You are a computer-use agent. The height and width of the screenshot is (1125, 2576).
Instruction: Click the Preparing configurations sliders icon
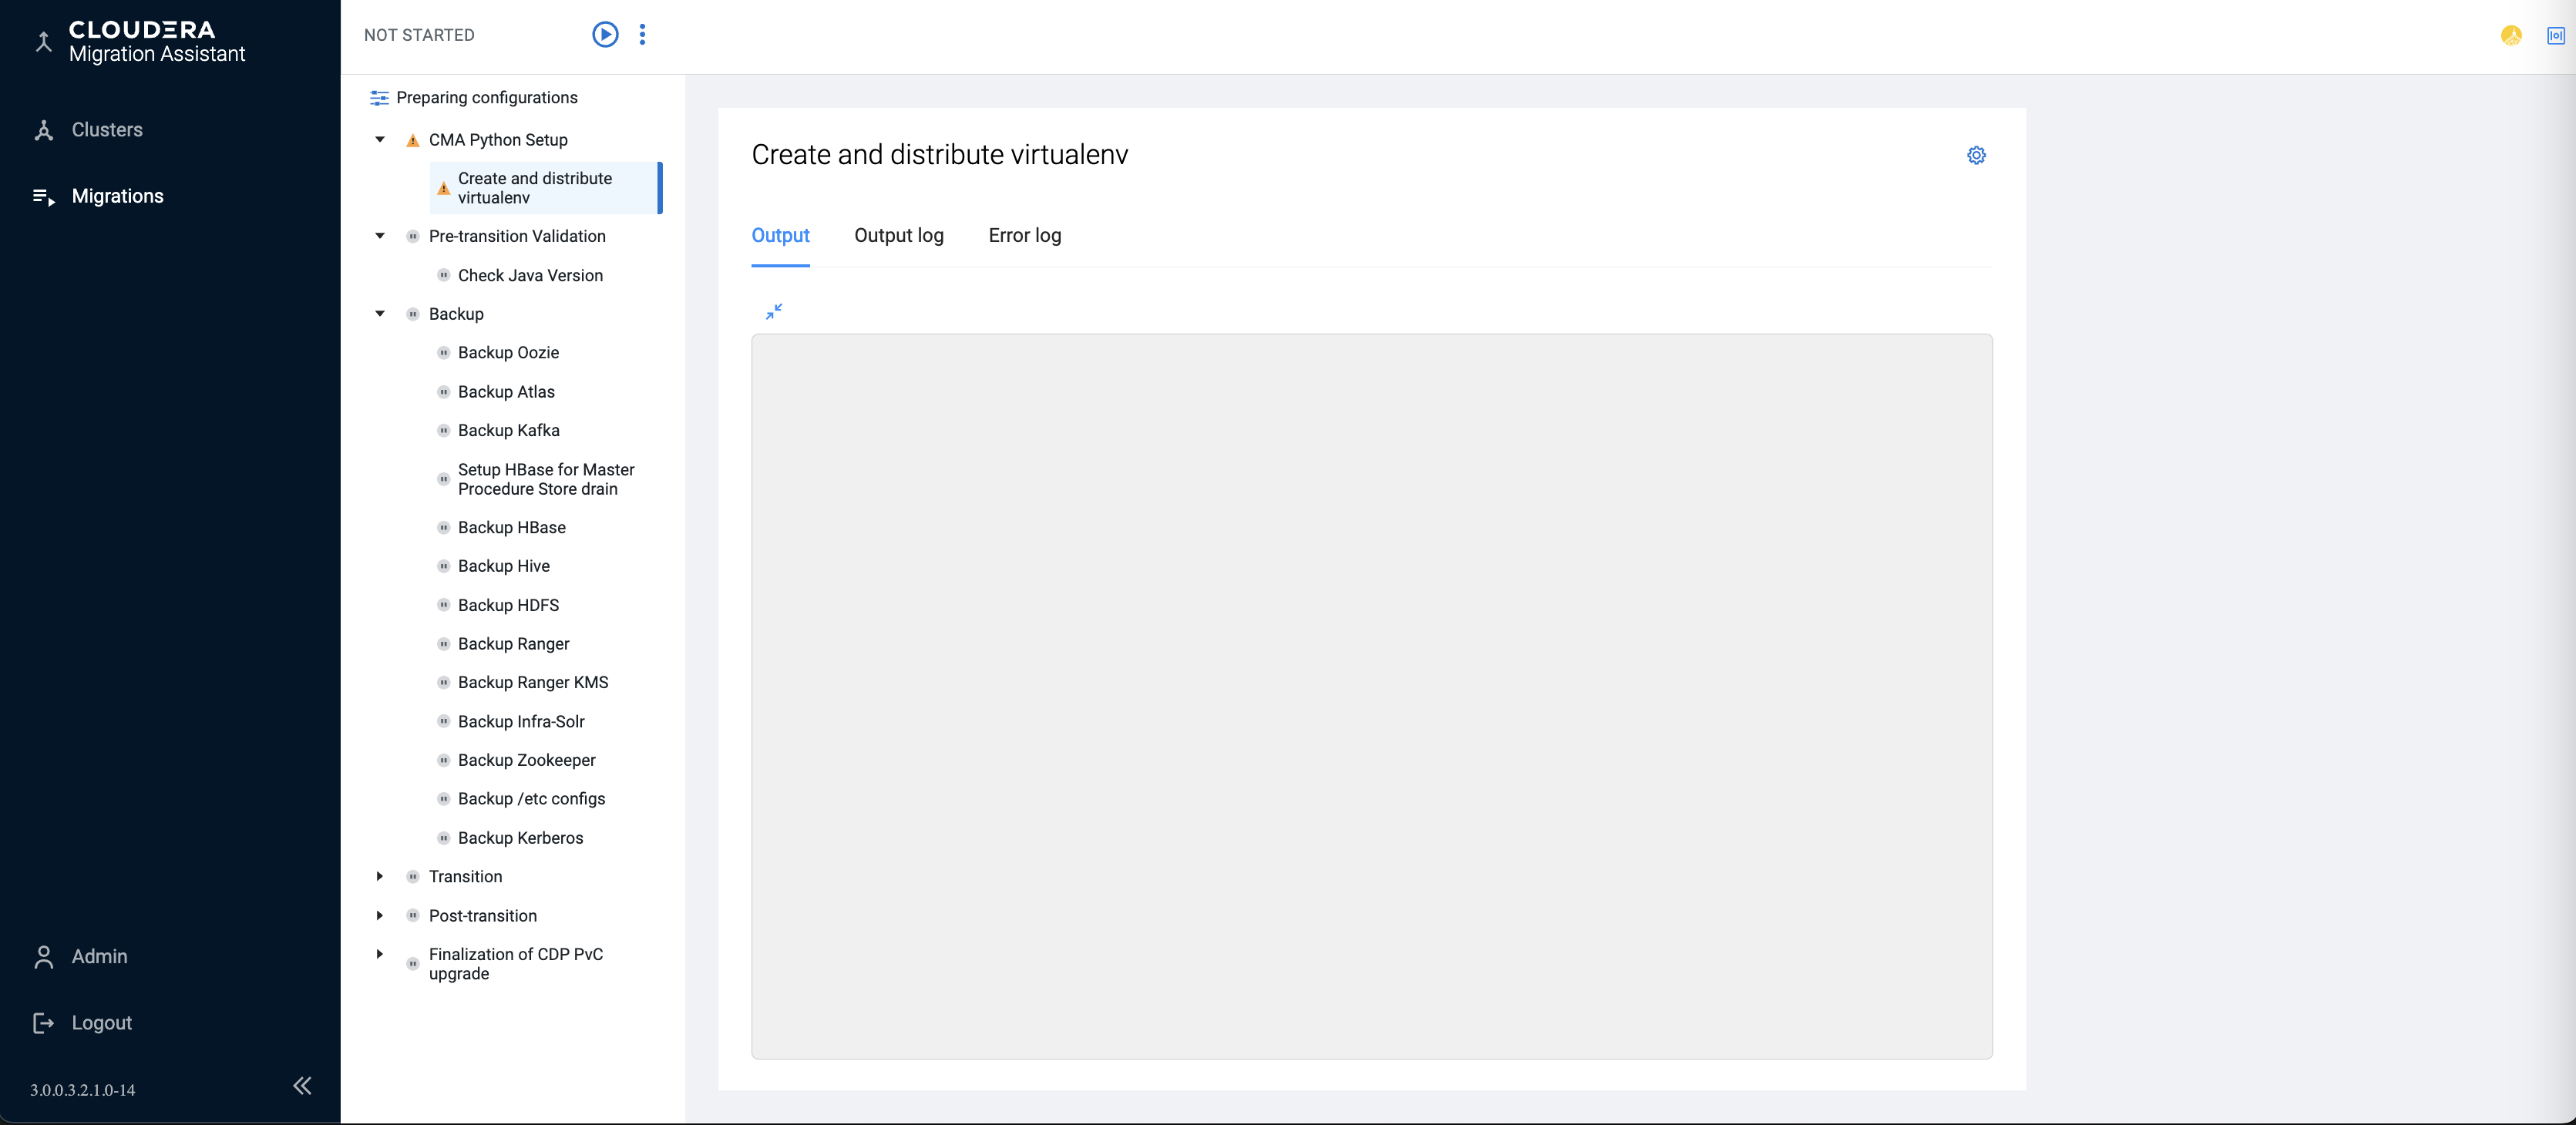379,98
